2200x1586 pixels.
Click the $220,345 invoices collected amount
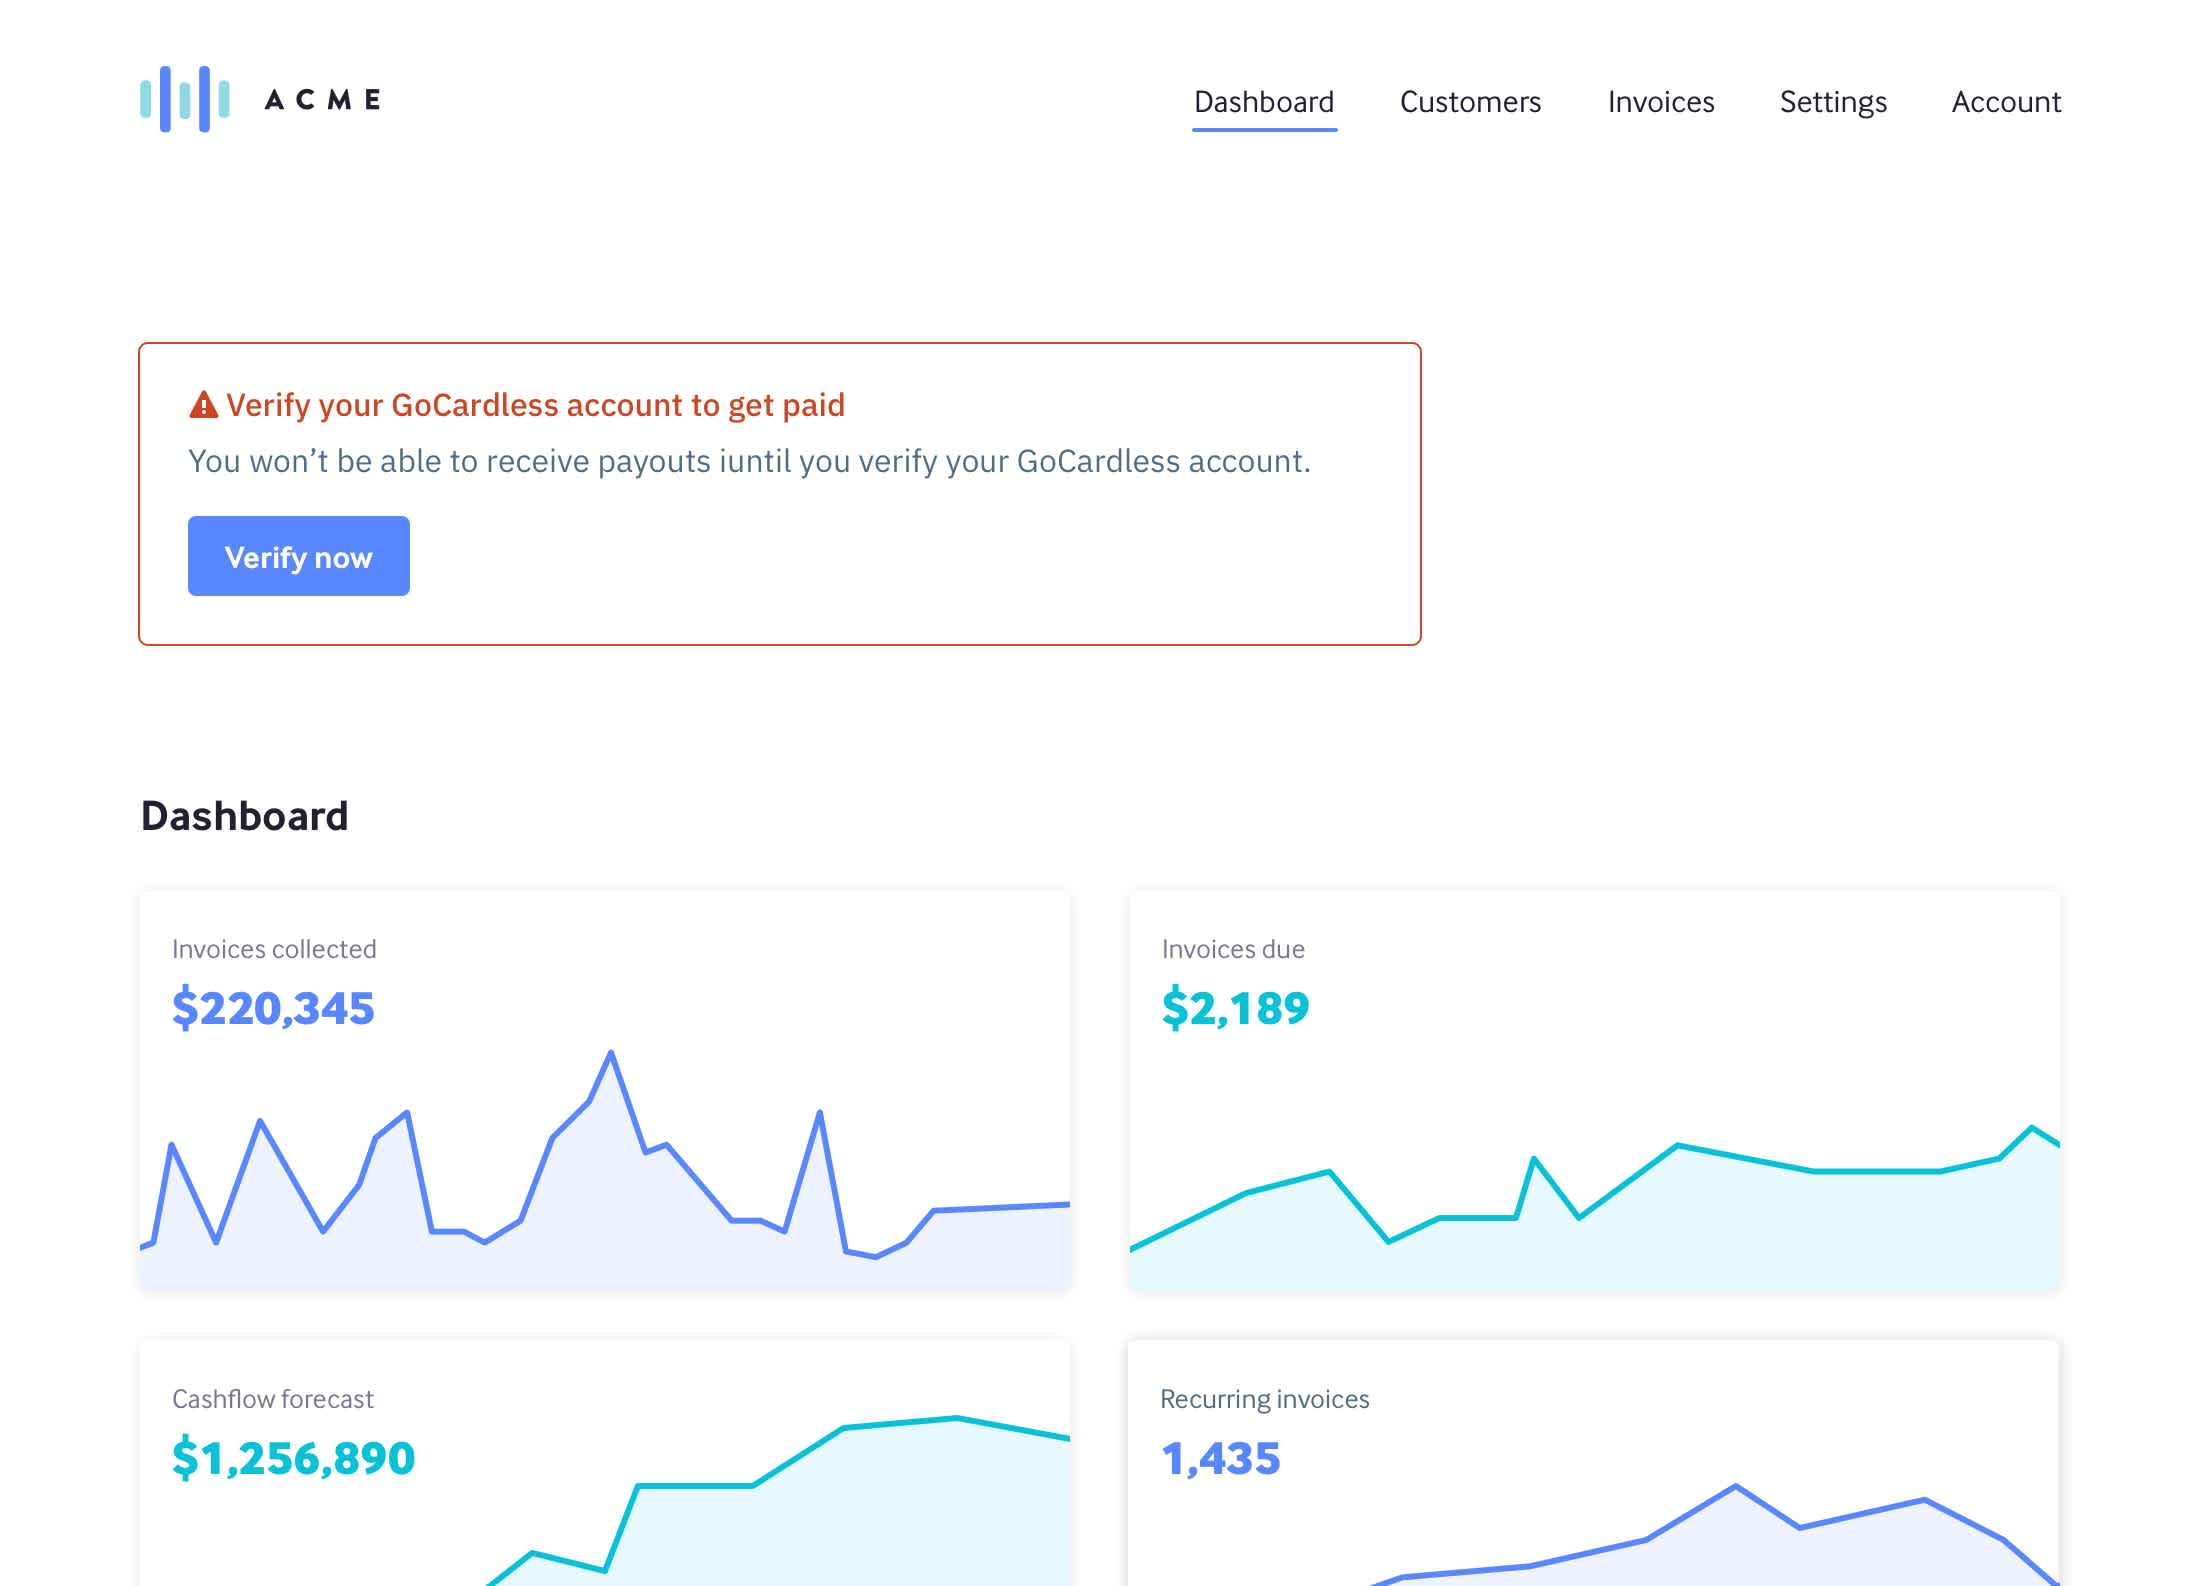pyautogui.click(x=273, y=1008)
